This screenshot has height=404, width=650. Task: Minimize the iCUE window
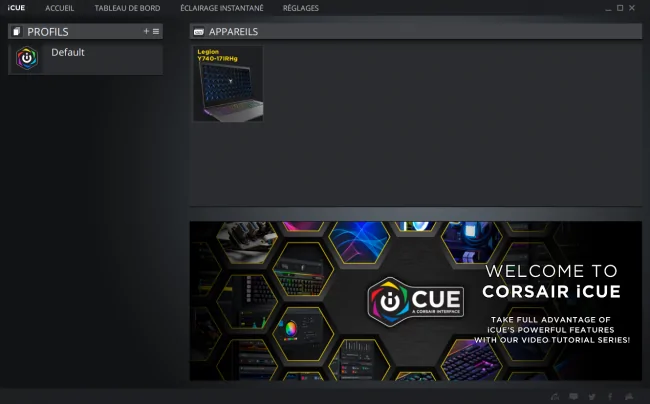[x=608, y=9]
